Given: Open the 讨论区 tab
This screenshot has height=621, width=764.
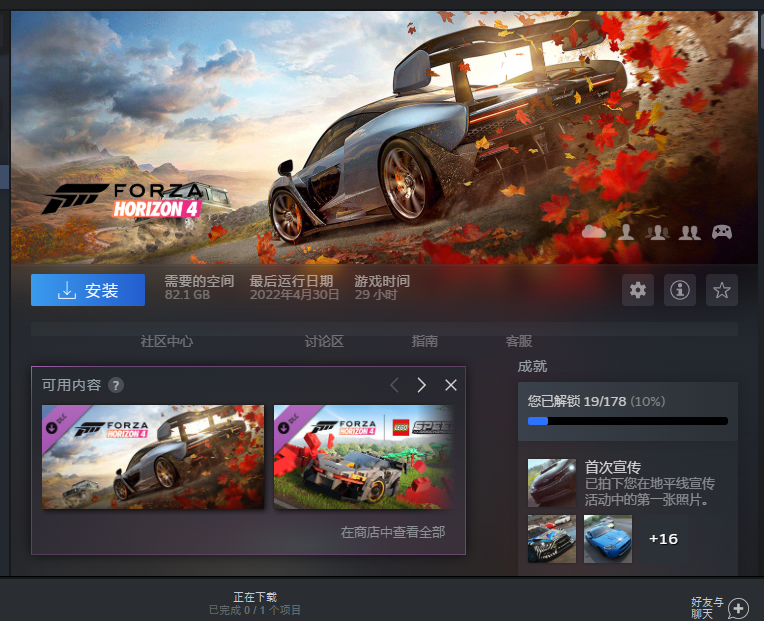Looking at the screenshot, I should click(x=324, y=341).
